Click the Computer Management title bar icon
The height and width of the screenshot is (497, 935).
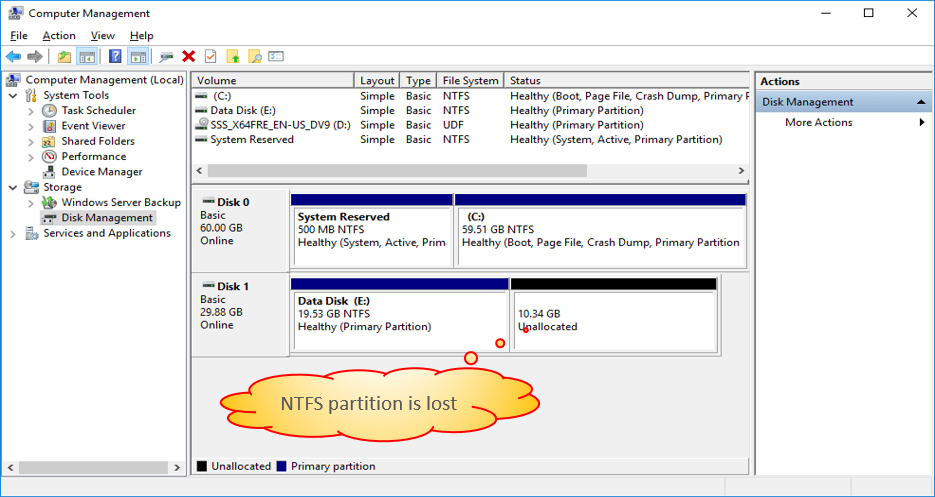pyautogui.click(x=16, y=13)
